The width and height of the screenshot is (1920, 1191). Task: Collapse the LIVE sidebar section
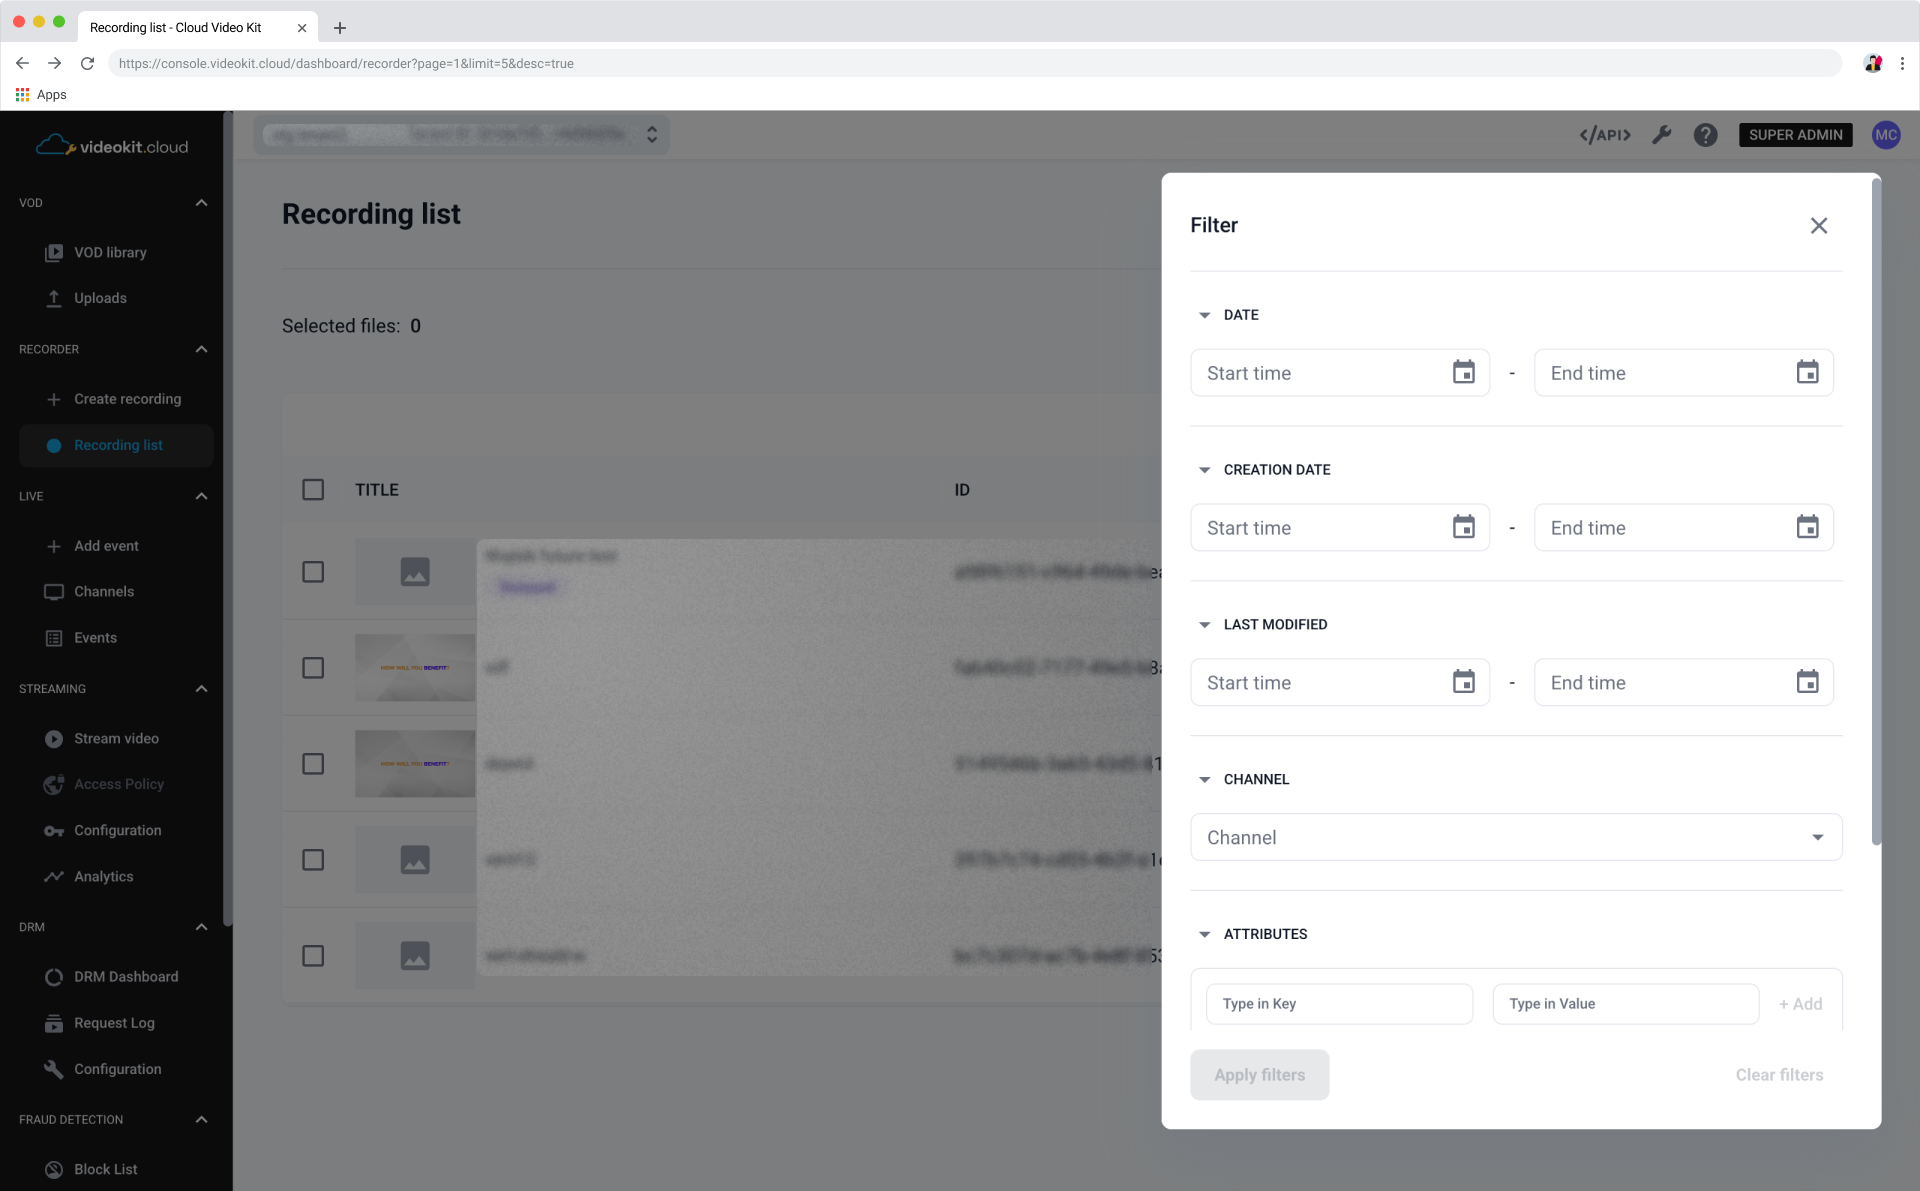pos(201,496)
